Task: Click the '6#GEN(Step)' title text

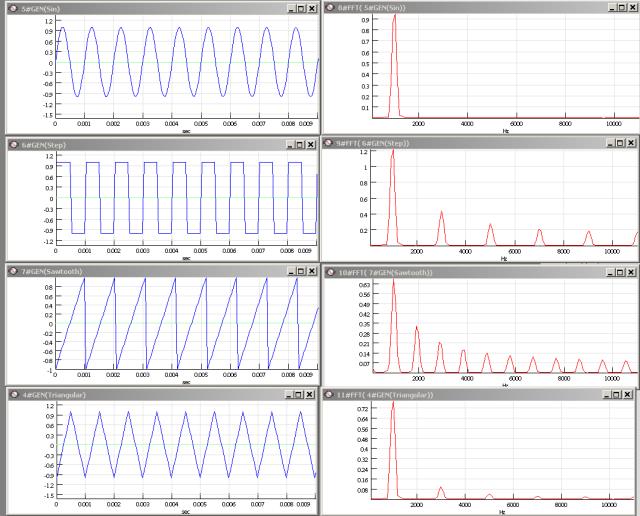Action: 44,145
